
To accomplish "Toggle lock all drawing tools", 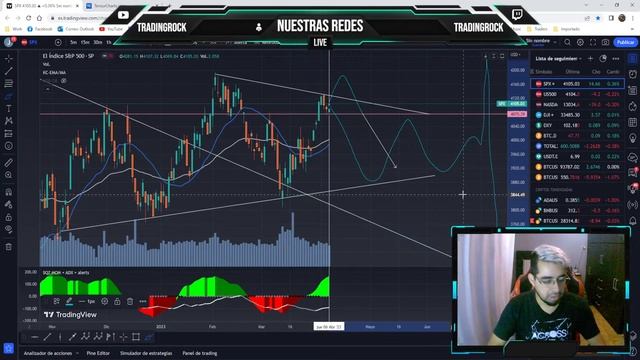I will pyautogui.click(x=9, y=217).
